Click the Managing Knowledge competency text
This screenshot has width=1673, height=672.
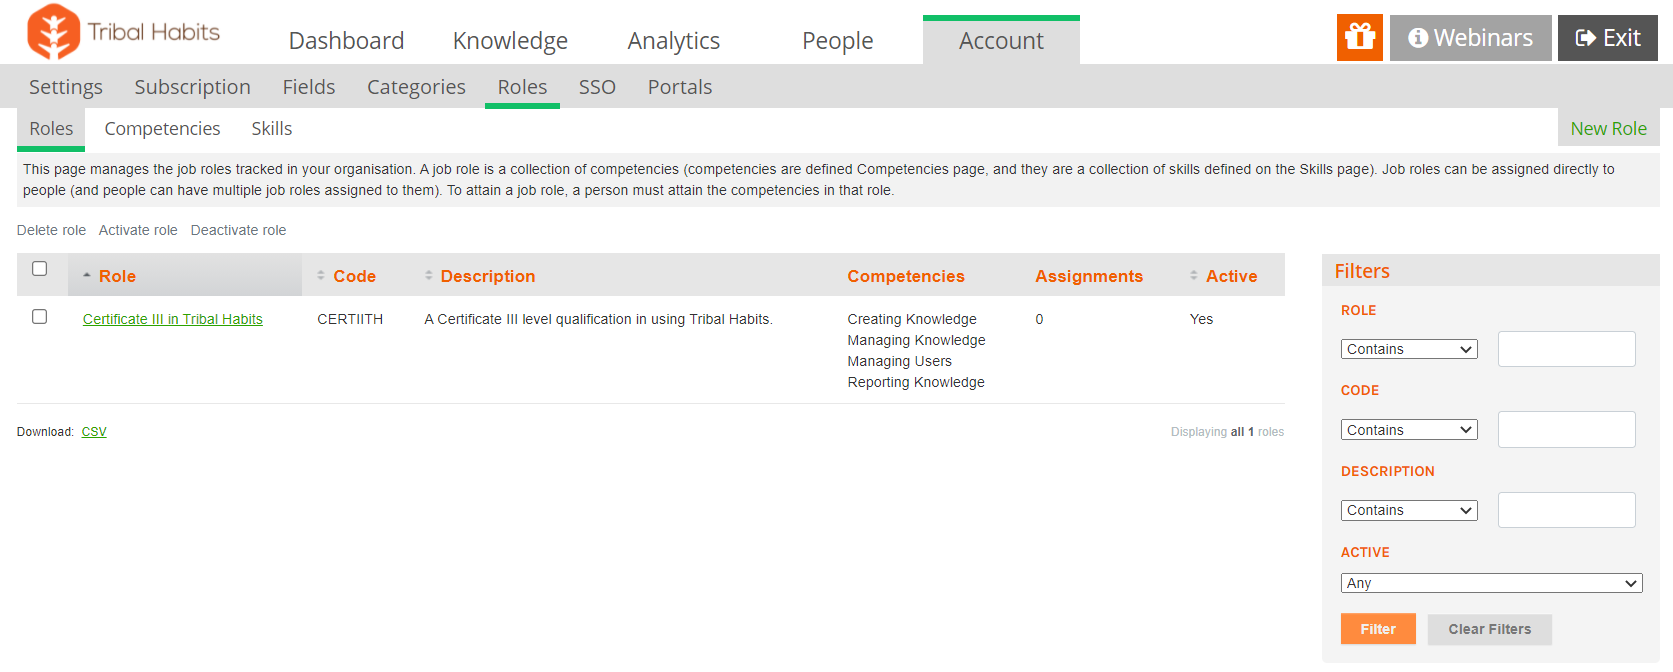(916, 340)
